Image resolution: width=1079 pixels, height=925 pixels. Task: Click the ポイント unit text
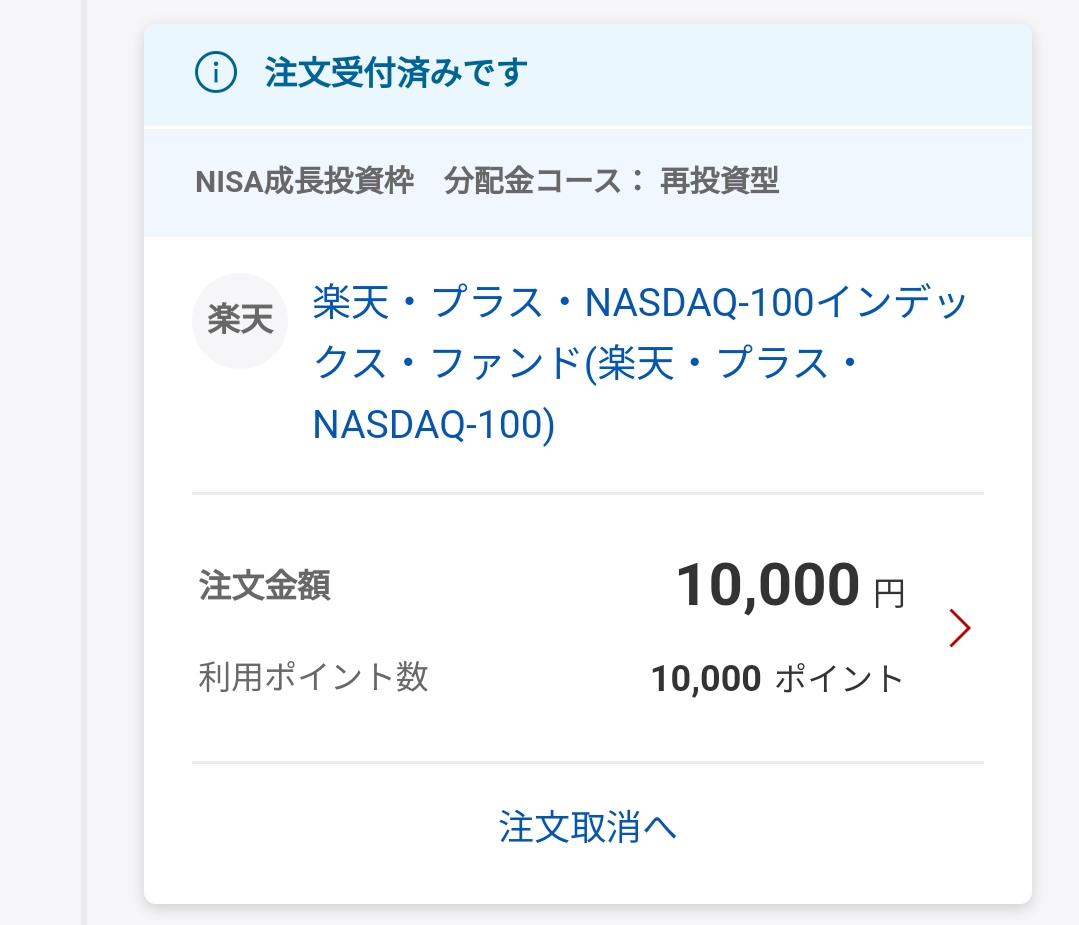coord(840,679)
